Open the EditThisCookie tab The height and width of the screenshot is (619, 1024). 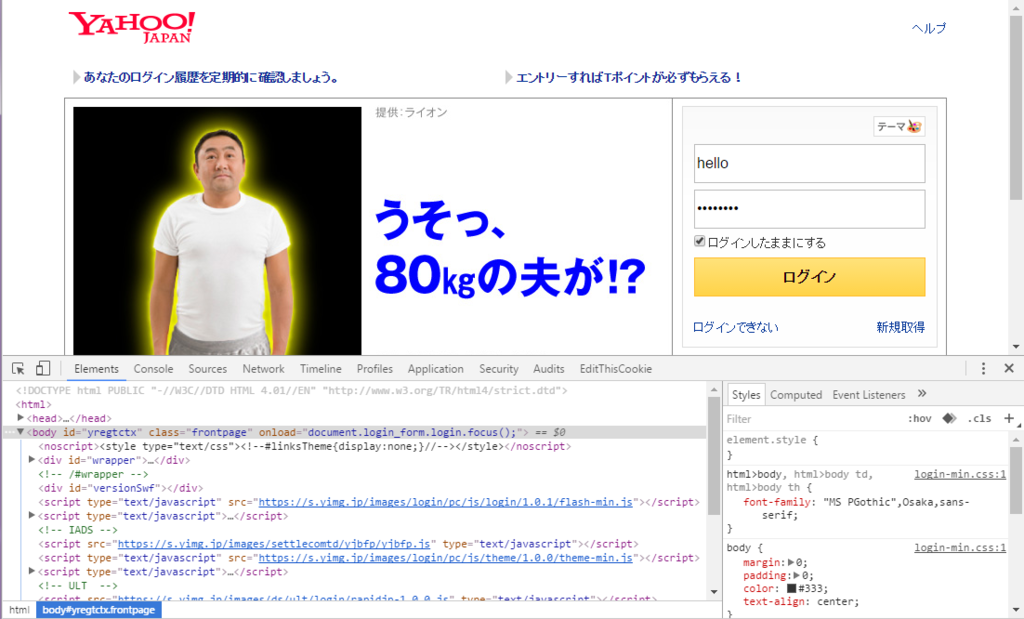616,368
